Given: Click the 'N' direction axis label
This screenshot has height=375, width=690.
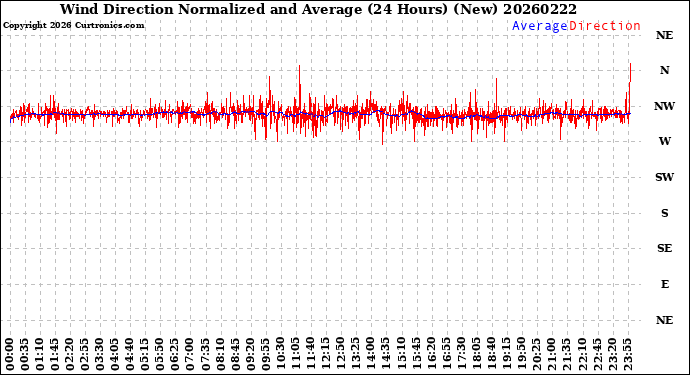Looking at the screenshot, I should [664, 70].
